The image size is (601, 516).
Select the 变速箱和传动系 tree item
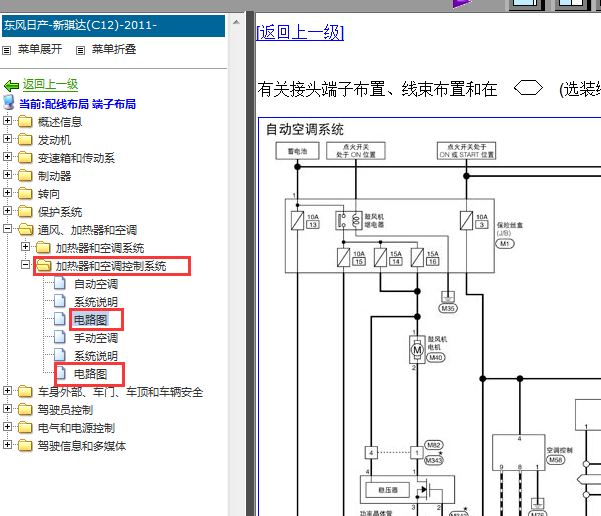pyautogui.click(x=76, y=158)
